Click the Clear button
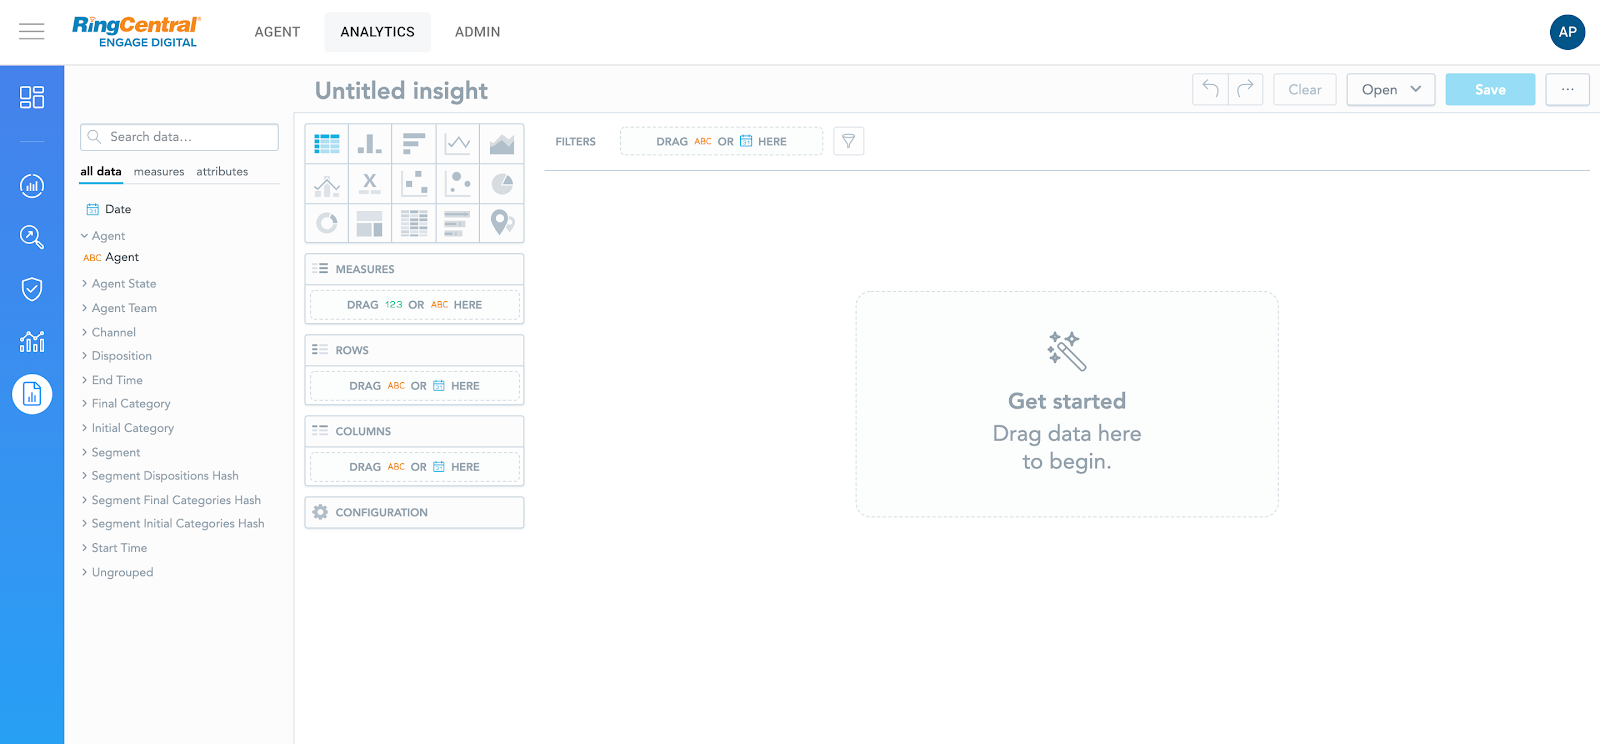This screenshot has width=1600, height=744. coord(1305,89)
